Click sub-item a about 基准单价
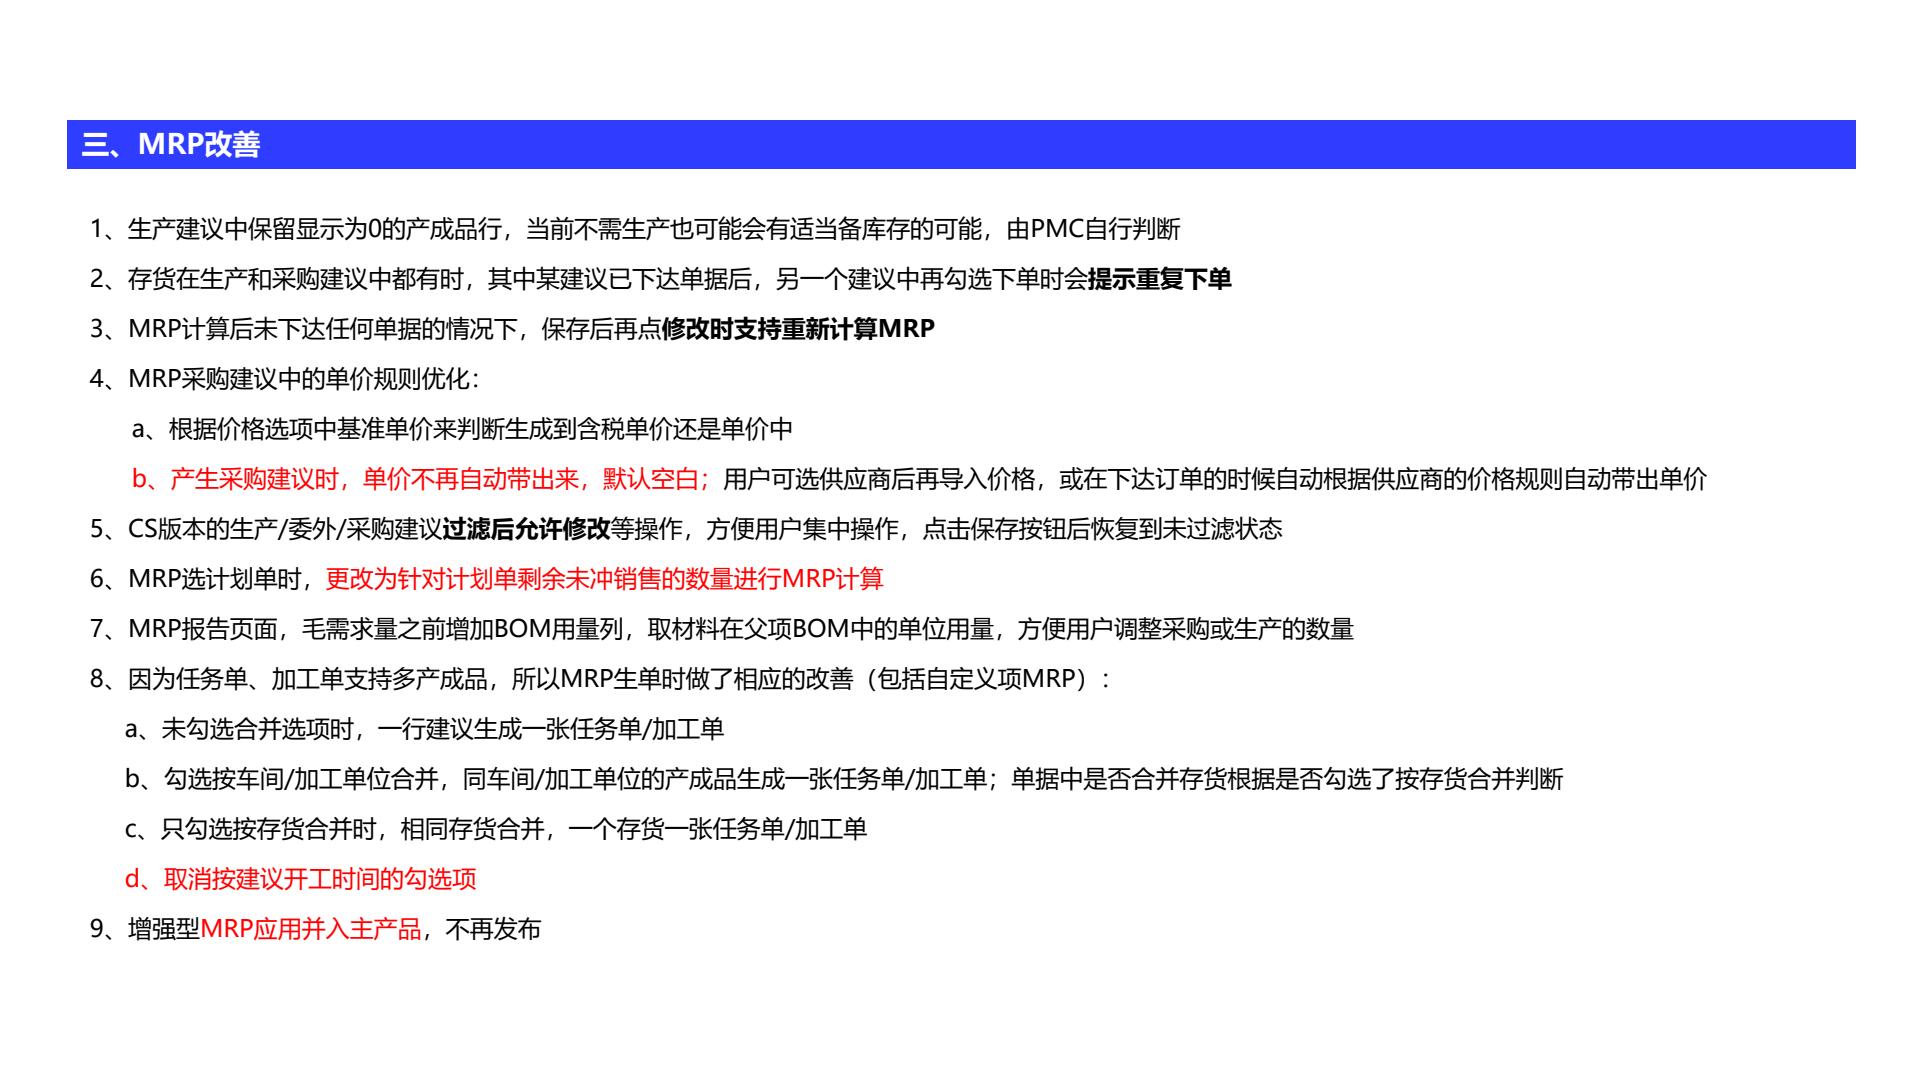Screen dimensions: 1920x1080 [462, 429]
